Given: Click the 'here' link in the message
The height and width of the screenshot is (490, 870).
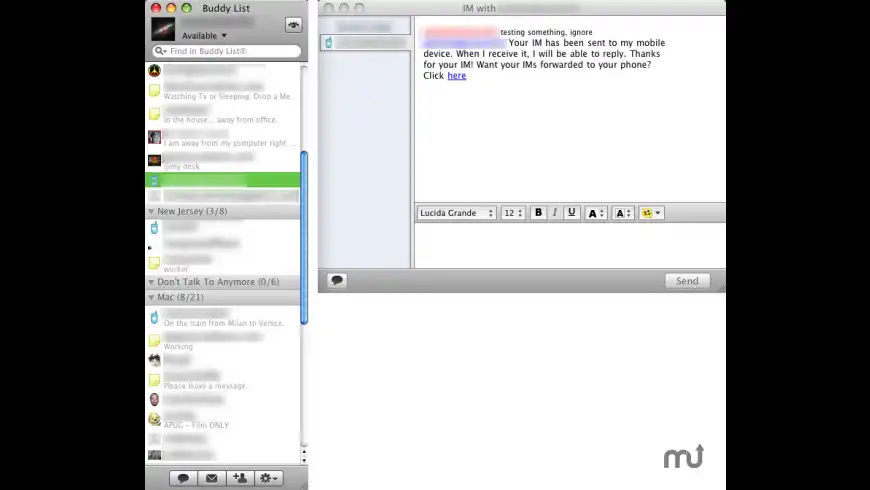Looking at the screenshot, I should (457, 76).
